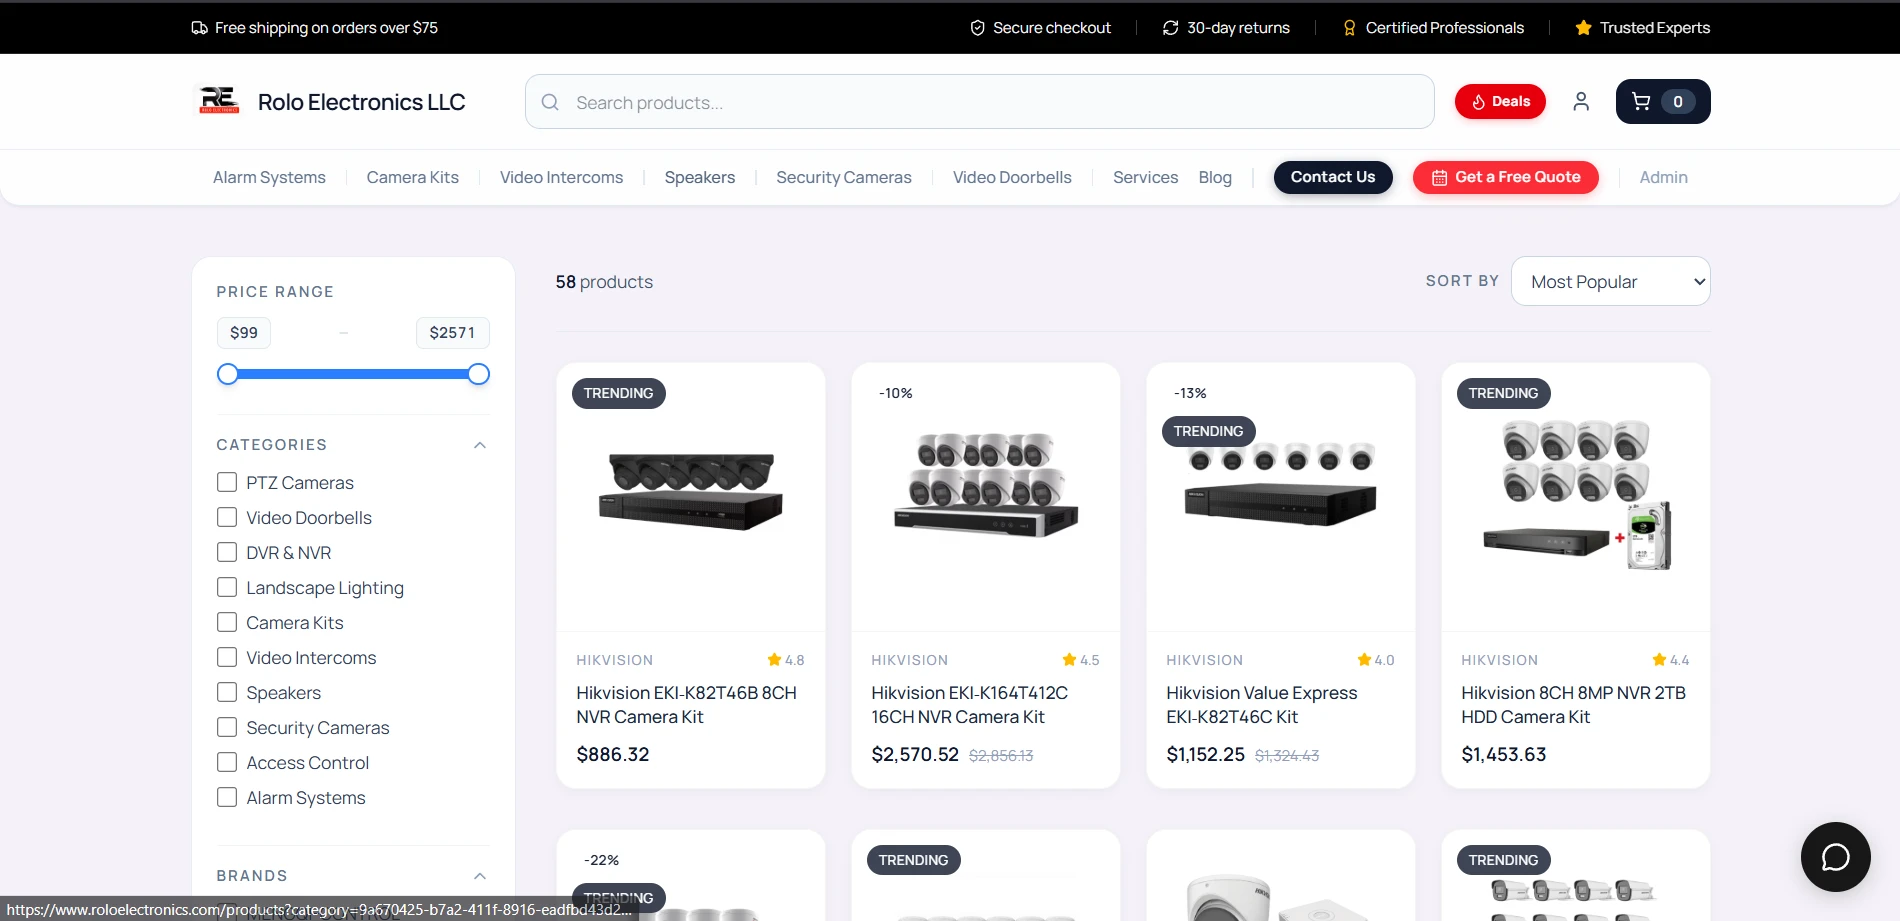Check the PTZ Cameras category
Screen dimensions: 1900x921
(227, 482)
